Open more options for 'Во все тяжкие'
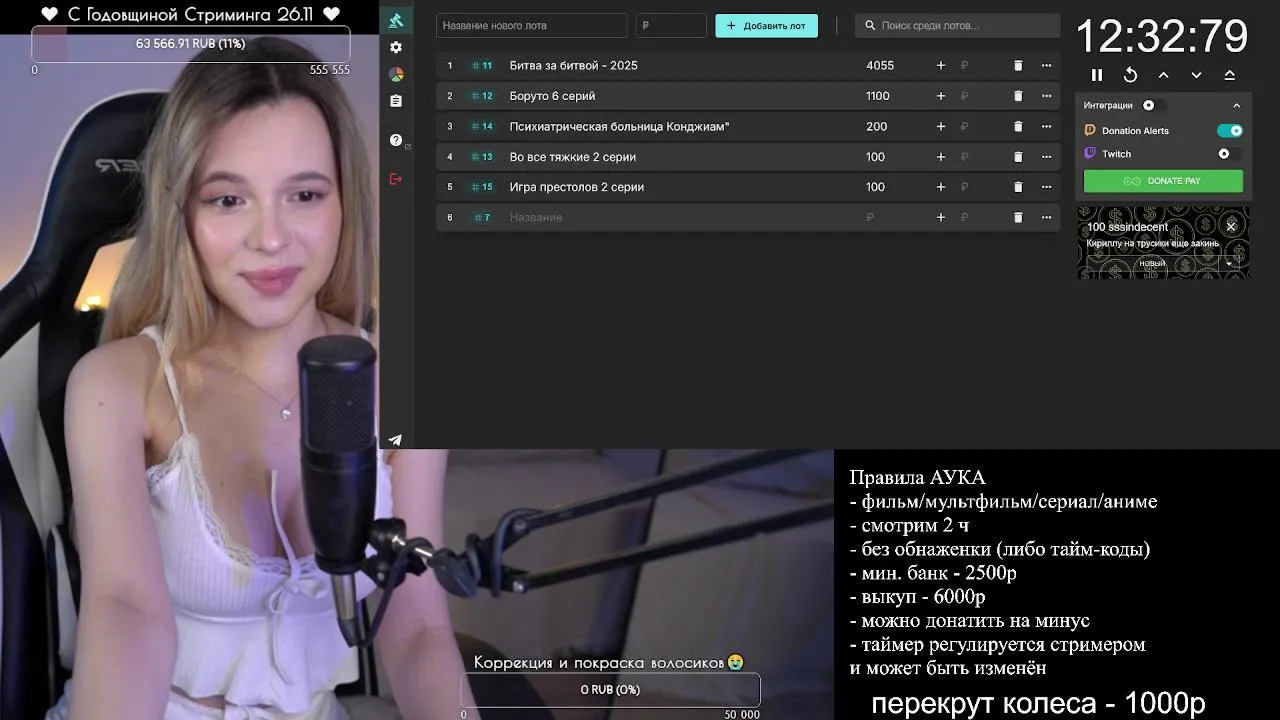This screenshot has width=1280, height=720. click(1046, 157)
